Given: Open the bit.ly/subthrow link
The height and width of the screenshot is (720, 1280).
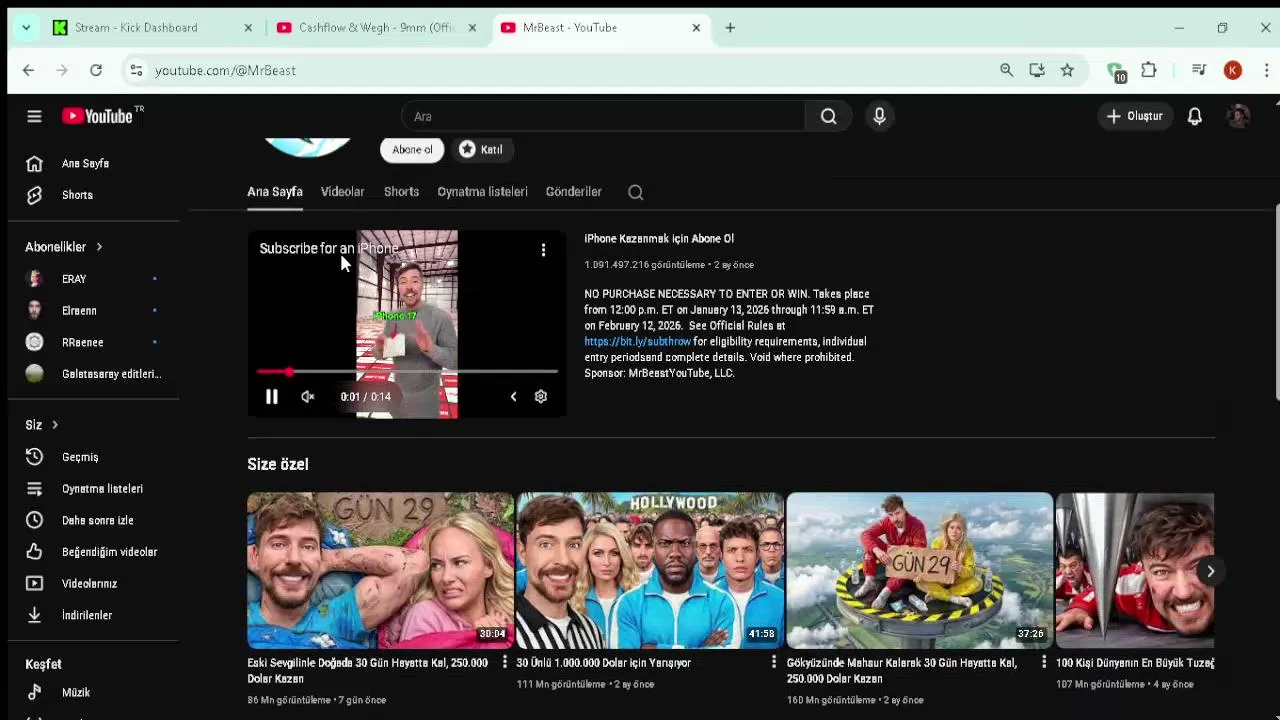Looking at the screenshot, I should tap(637, 341).
